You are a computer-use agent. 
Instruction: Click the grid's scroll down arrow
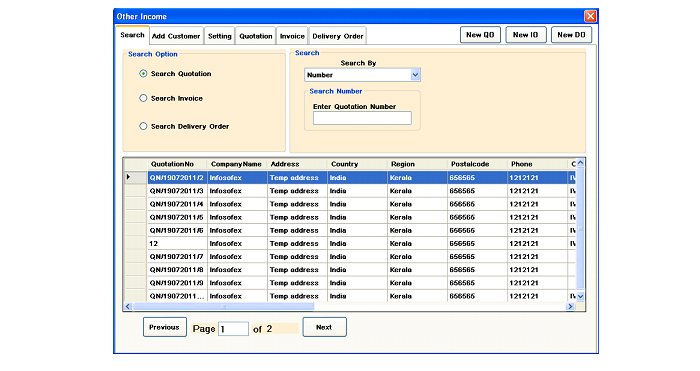(580, 296)
